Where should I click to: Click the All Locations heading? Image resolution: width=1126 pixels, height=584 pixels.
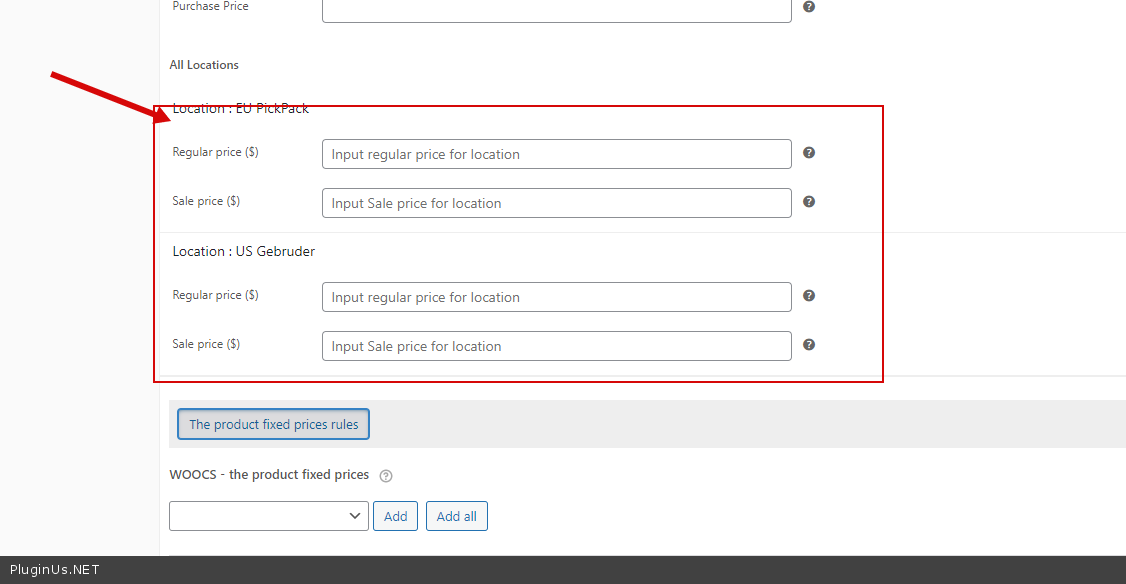(x=204, y=65)
